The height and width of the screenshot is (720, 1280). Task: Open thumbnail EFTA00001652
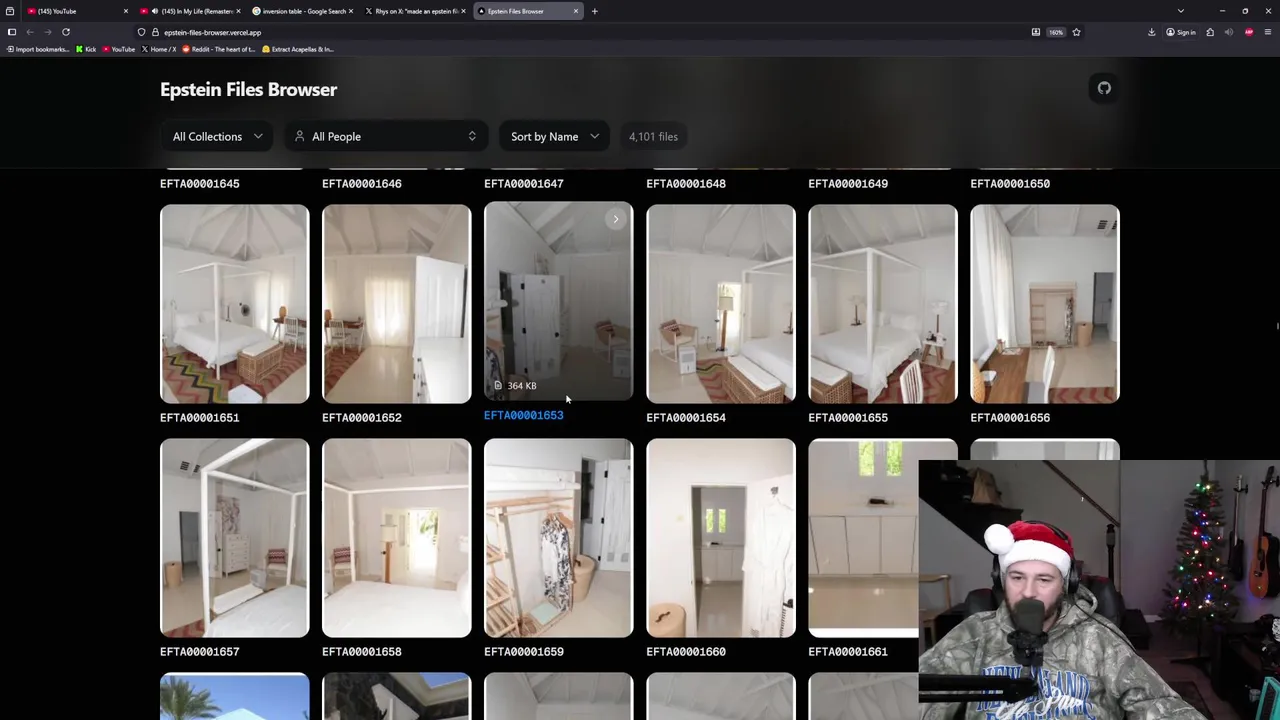[397, 304]
